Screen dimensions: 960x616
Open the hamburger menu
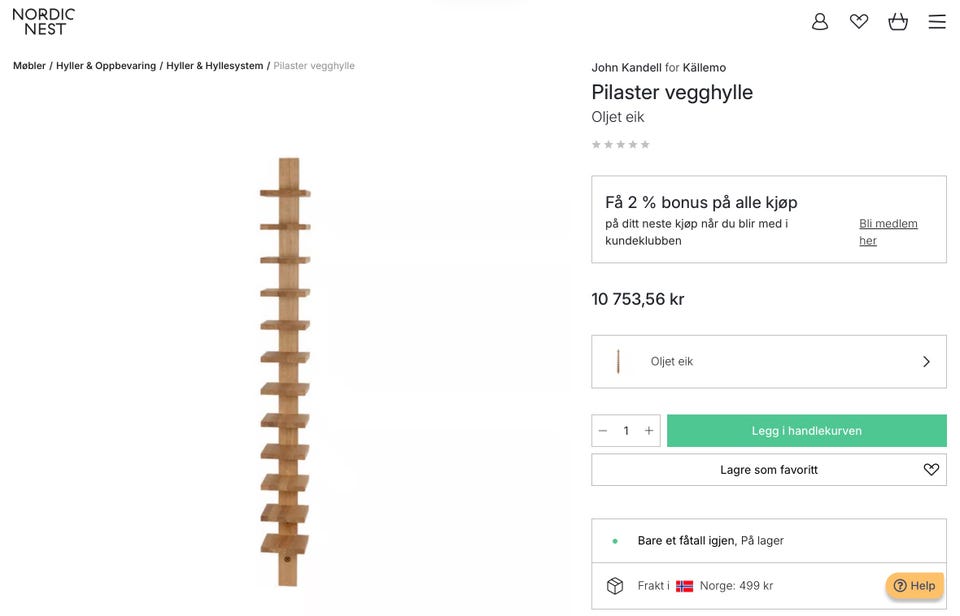pos(937,21)
